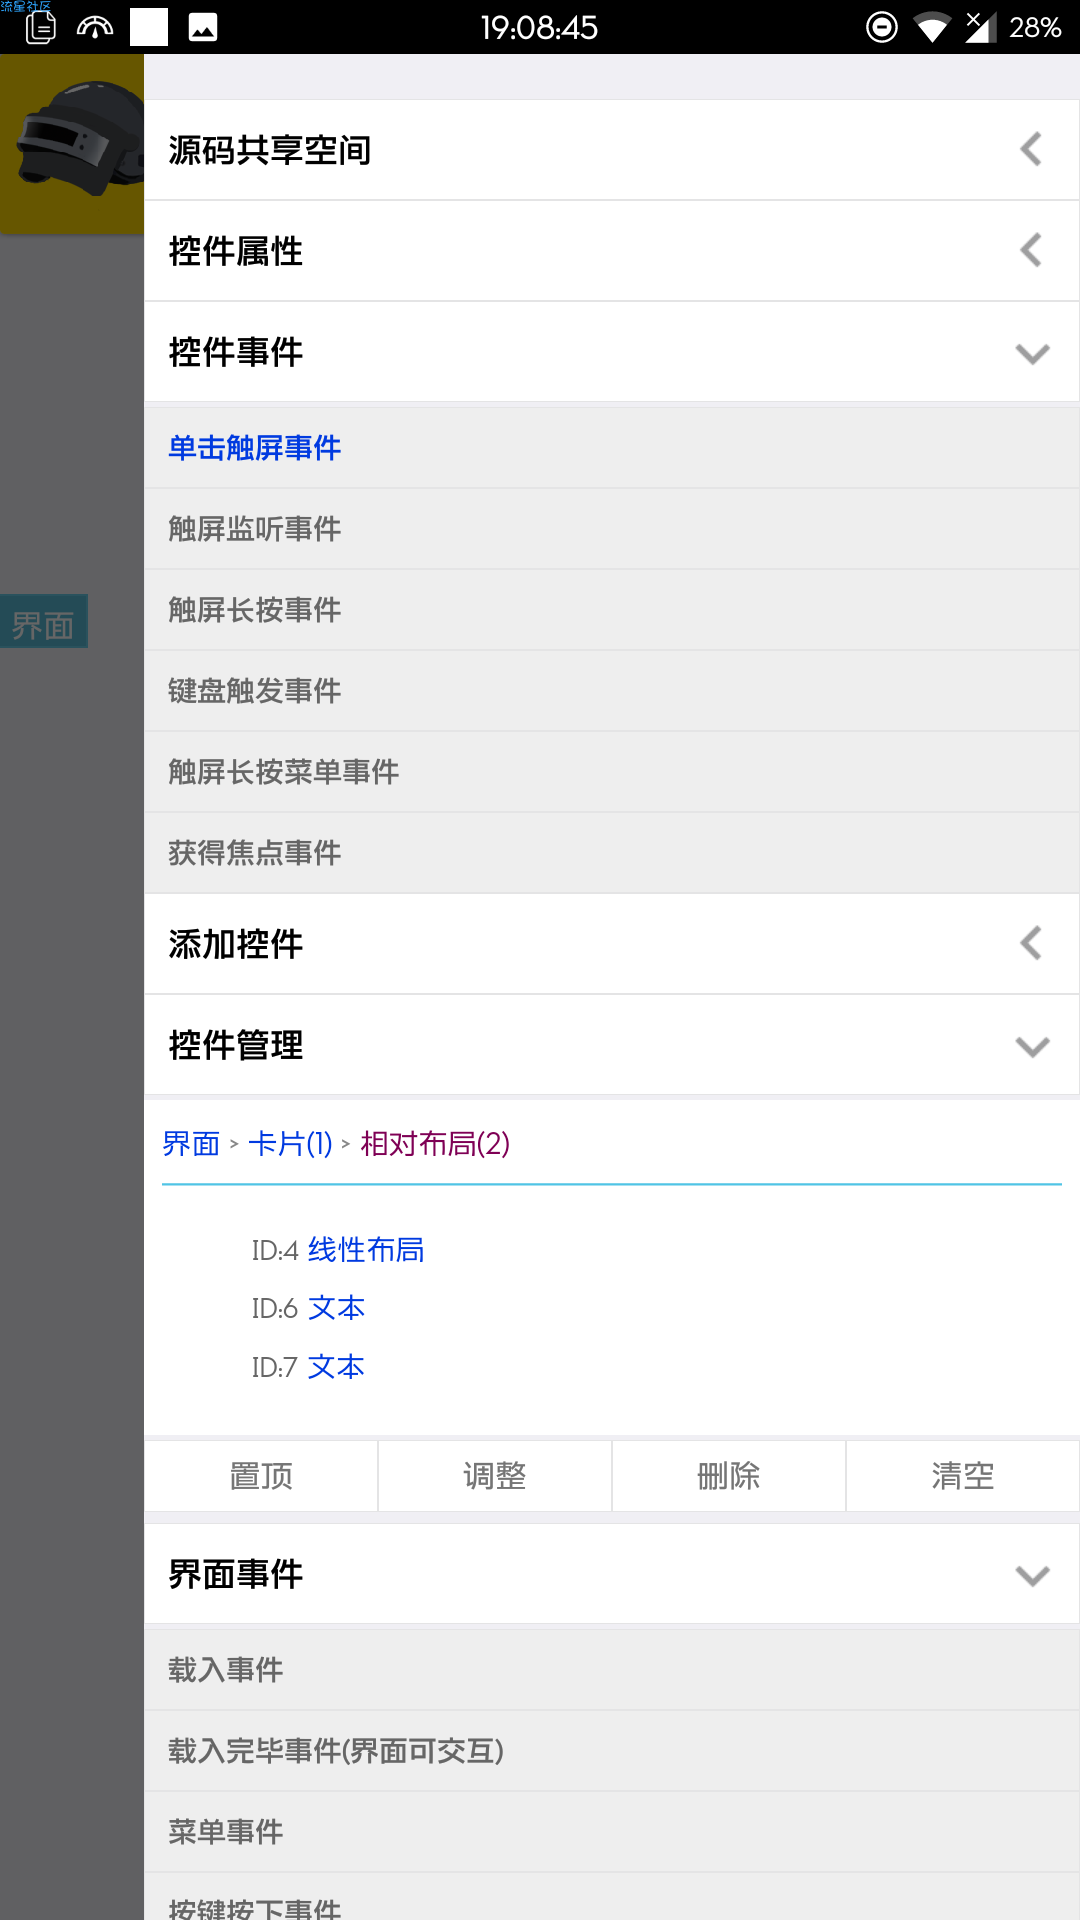The width and height of the screenshot is (1080, 1920).
Task: Open ID:7 文本 control
Action: (x=308, y=1367)
